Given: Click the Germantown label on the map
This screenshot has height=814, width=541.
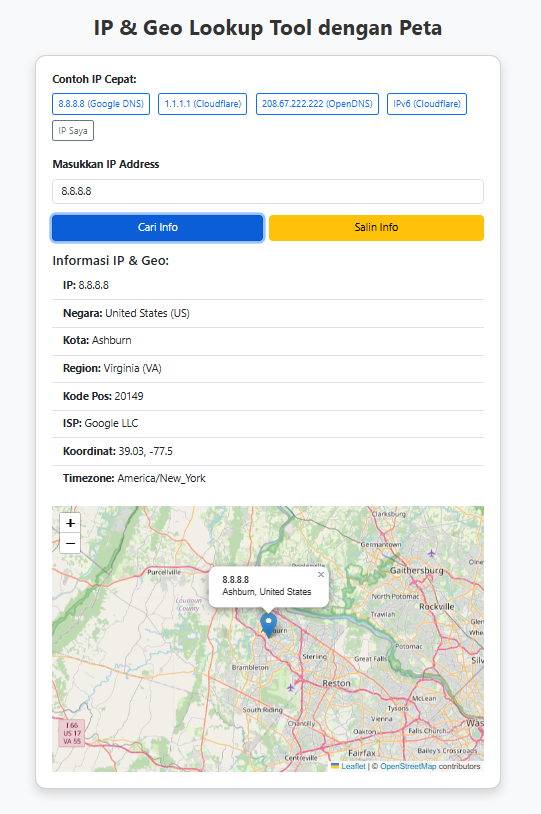Looking at the screenshot, I should coord(381,545).
